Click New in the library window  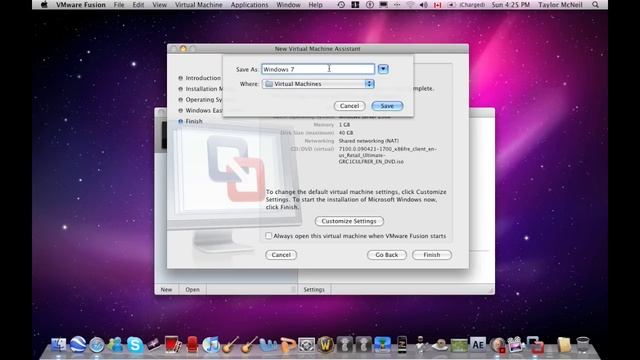[166, 289]
